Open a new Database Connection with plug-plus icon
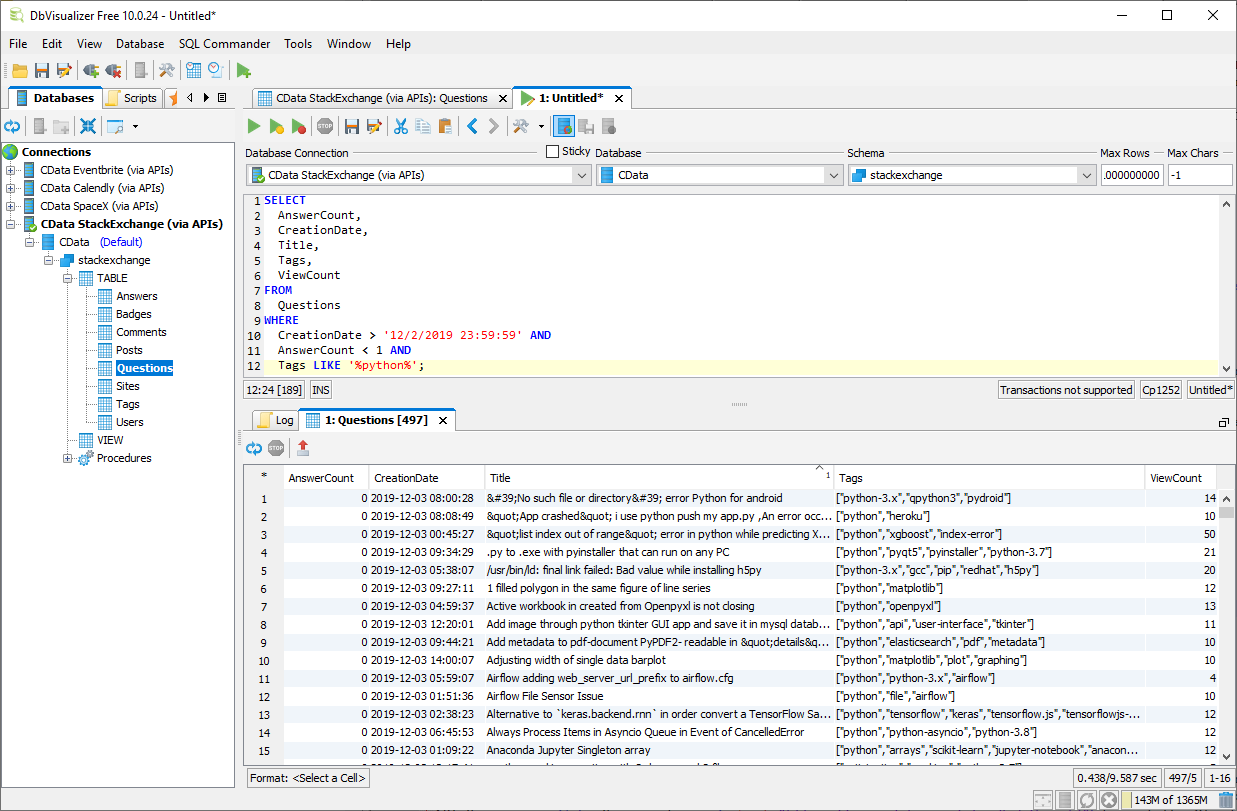1237x811 pixels. (x=91, y=70)
